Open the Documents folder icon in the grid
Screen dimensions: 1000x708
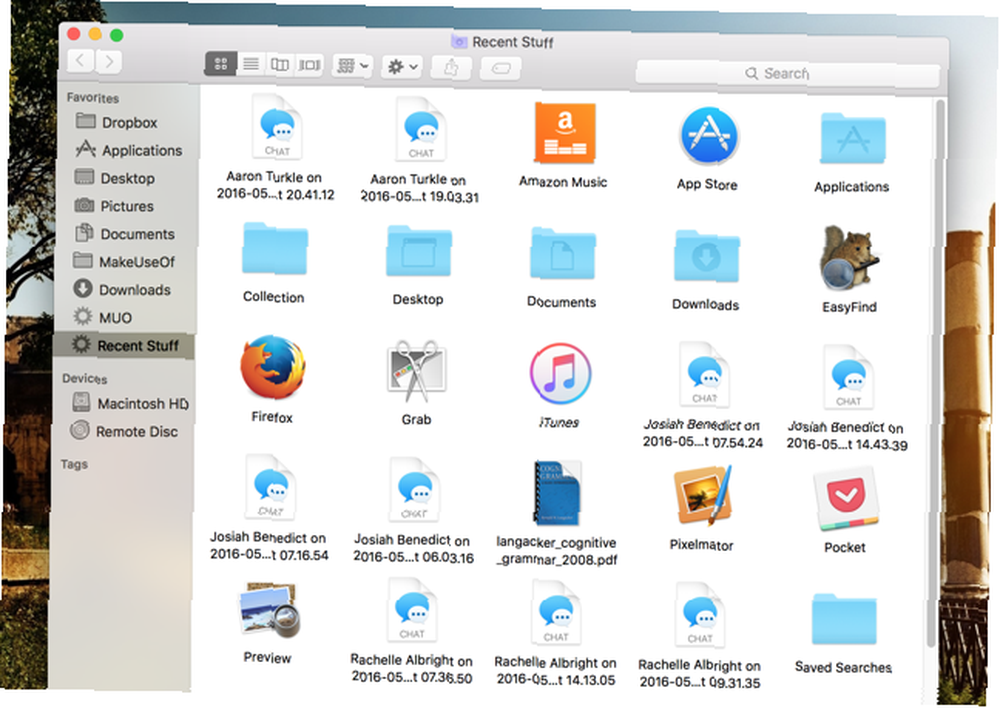click(563, 253)
